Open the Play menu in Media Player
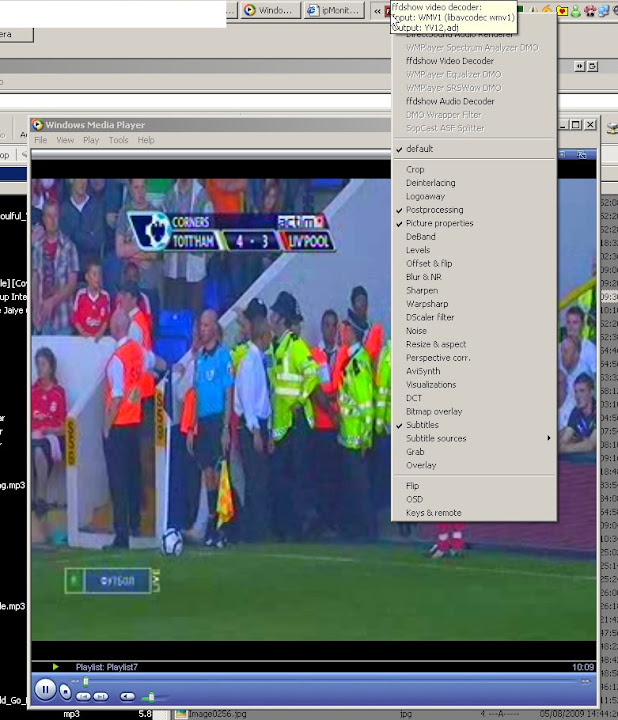Viewport: 618px width, 720px height. tap(91, 140)
